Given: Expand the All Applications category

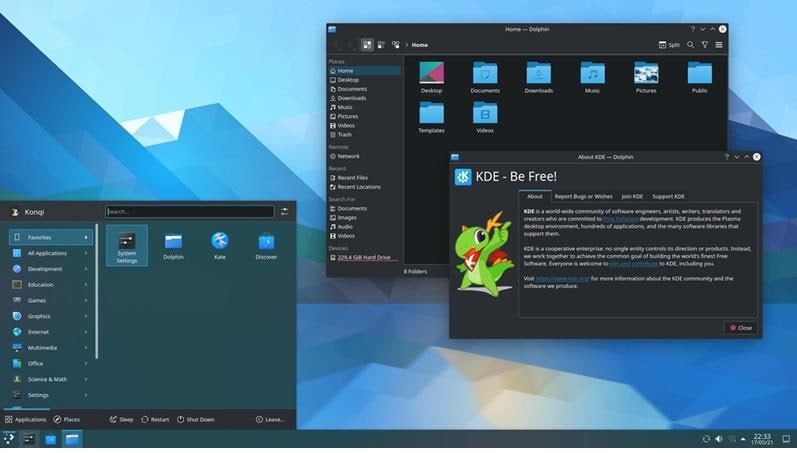Looking at the screenshot, I should click(x=50, y=253).
